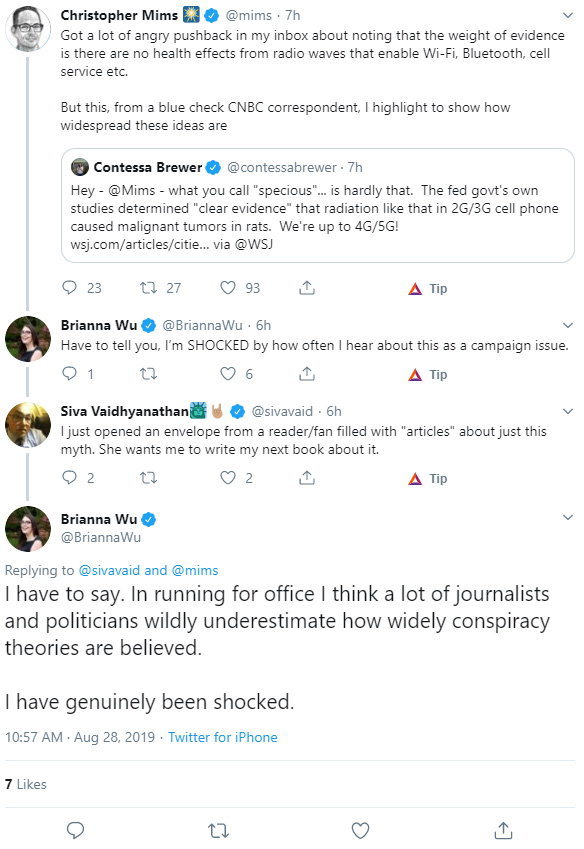584x849 pixels.
Task: Open chevron menu on Brianna Wu's 6h reply
Action: 568,325
